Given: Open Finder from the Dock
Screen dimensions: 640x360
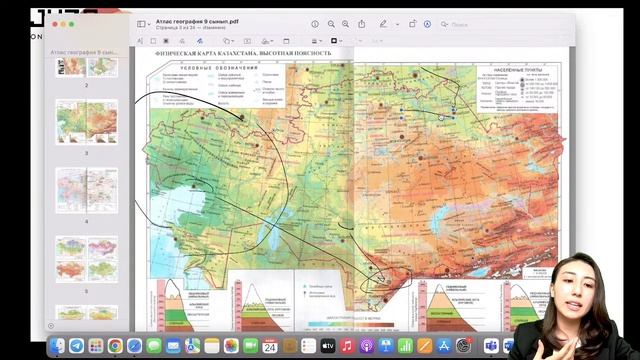Looking at the screenshot, I should 57,346.
